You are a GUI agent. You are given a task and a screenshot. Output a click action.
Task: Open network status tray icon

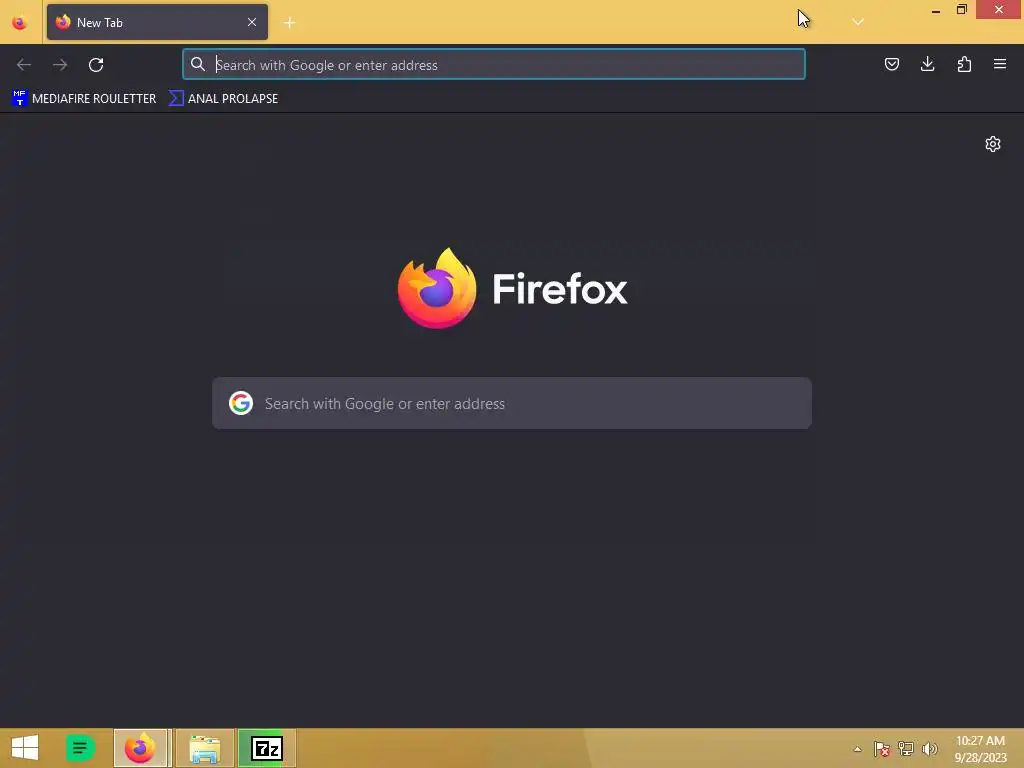click(x=906, y=748)
